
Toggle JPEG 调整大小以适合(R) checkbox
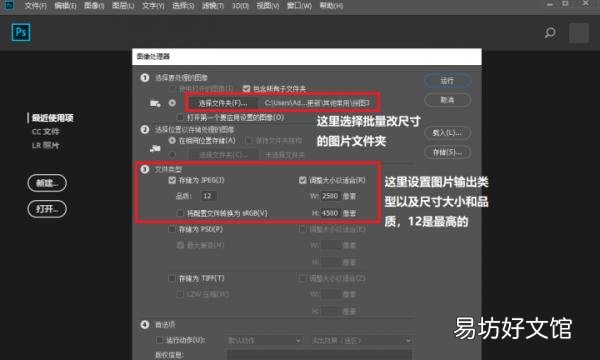[x=303, y=180]
